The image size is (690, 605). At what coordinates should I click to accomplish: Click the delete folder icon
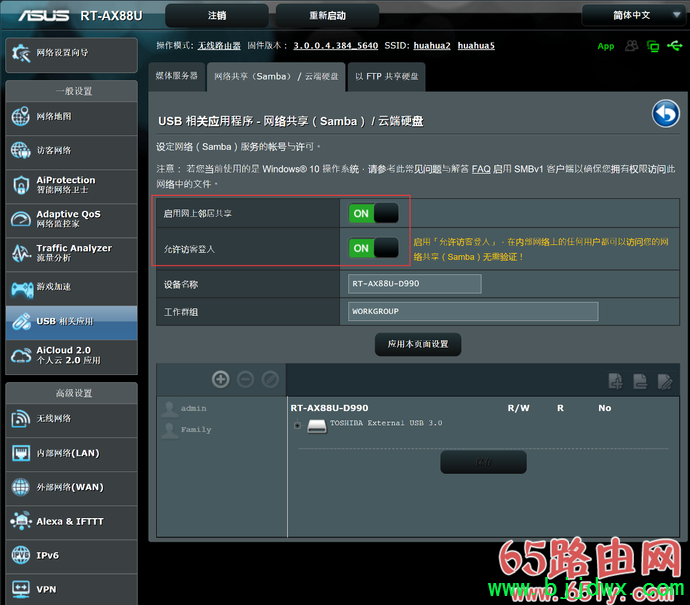[x=640, y=381]
